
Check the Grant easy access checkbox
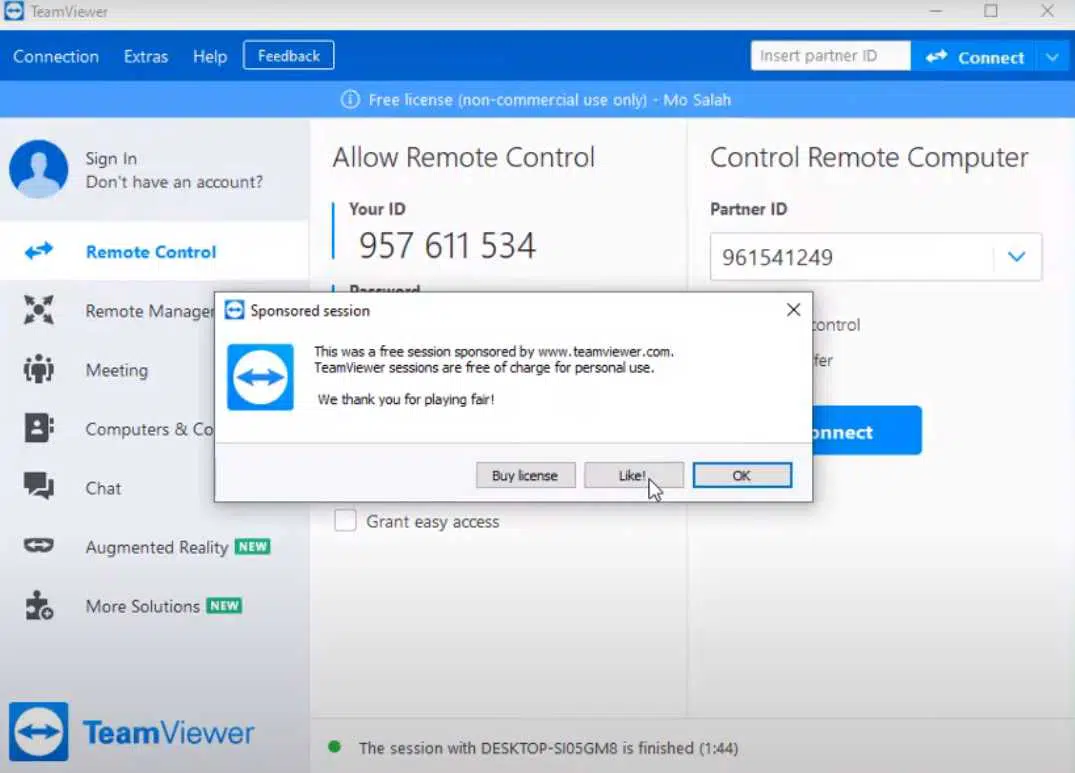[345, 520]
